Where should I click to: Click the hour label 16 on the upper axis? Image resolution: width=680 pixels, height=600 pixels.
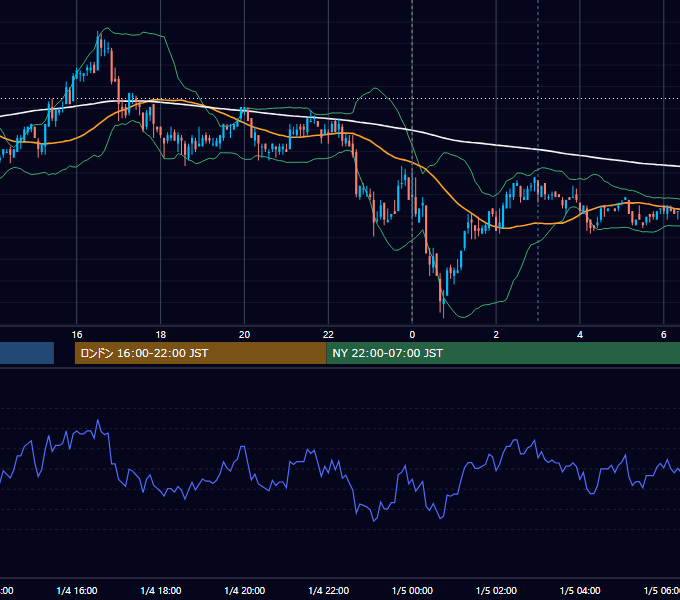(x=77, y=335)
